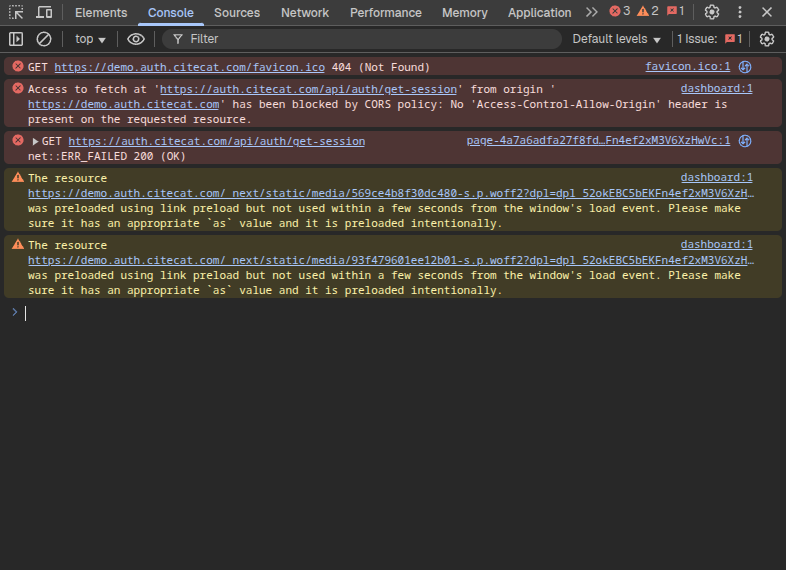786x570 pixels.
Task: Show more tabs with the double chevron
Action: (x=591, y=12)
